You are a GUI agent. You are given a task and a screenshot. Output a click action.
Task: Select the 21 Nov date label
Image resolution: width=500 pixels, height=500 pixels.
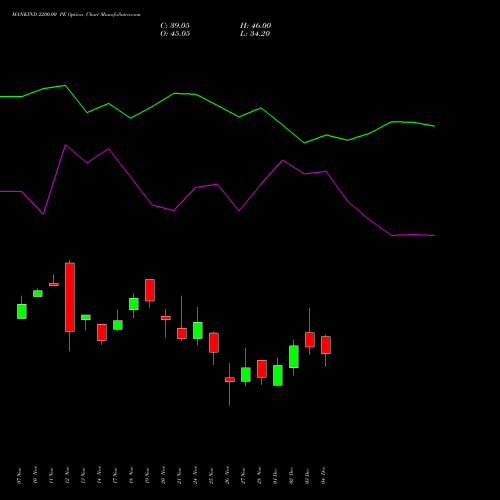[179, 476]
